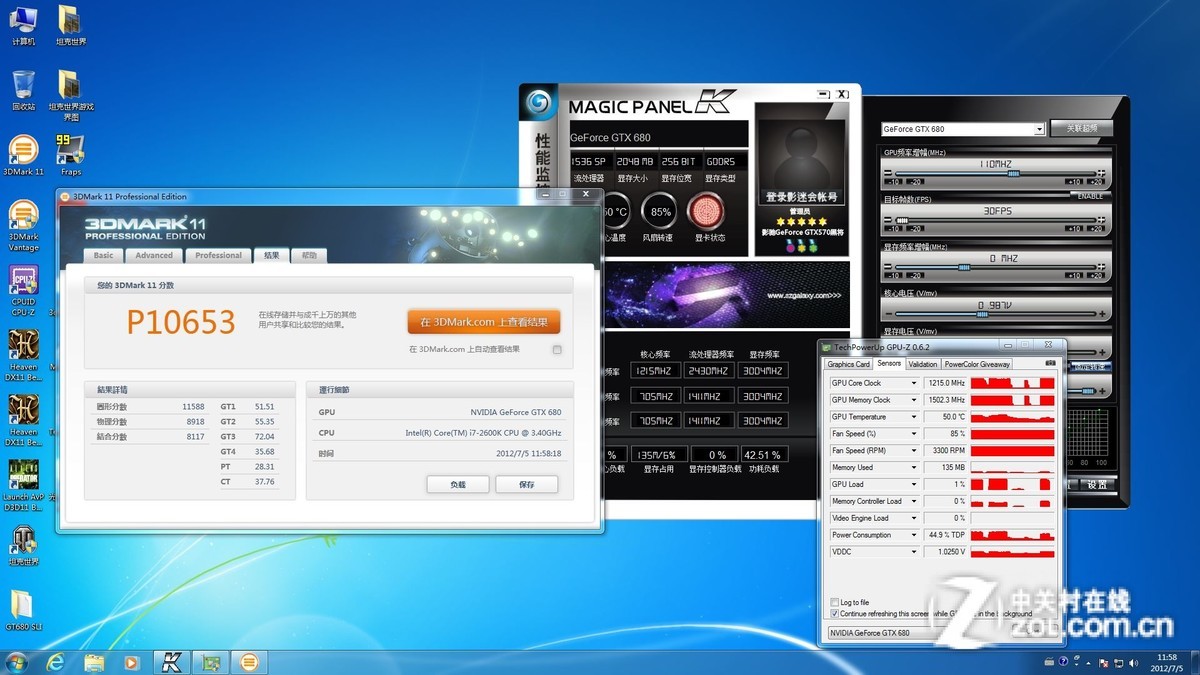The image size is (1200, 675).
Task: Switch to the Validation tab in GPU-Z
Action: click(922, 364)
